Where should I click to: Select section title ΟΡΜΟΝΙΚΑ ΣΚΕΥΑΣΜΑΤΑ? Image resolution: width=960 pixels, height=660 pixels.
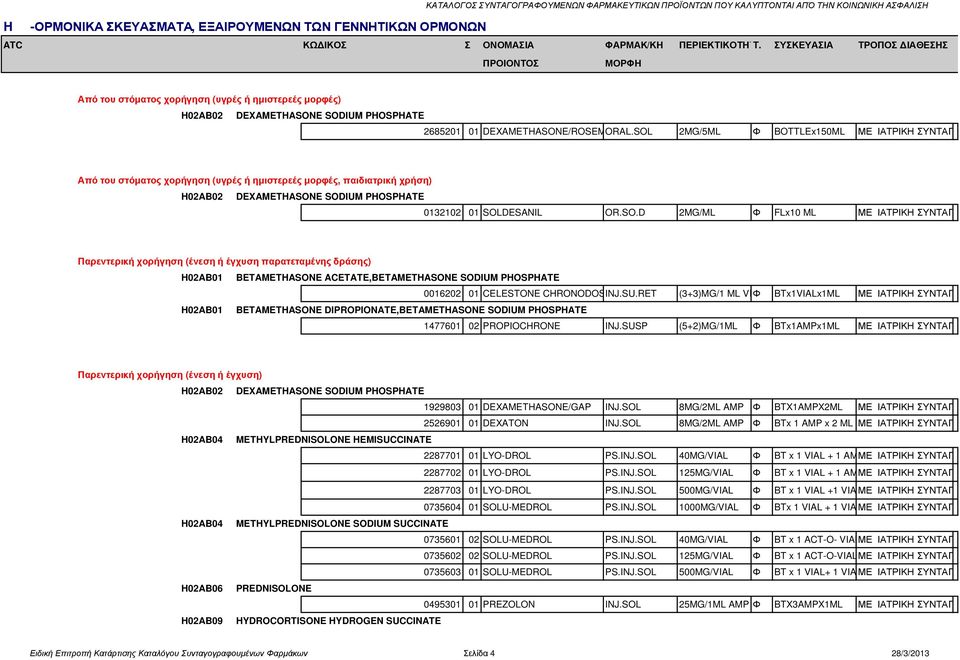258,27
